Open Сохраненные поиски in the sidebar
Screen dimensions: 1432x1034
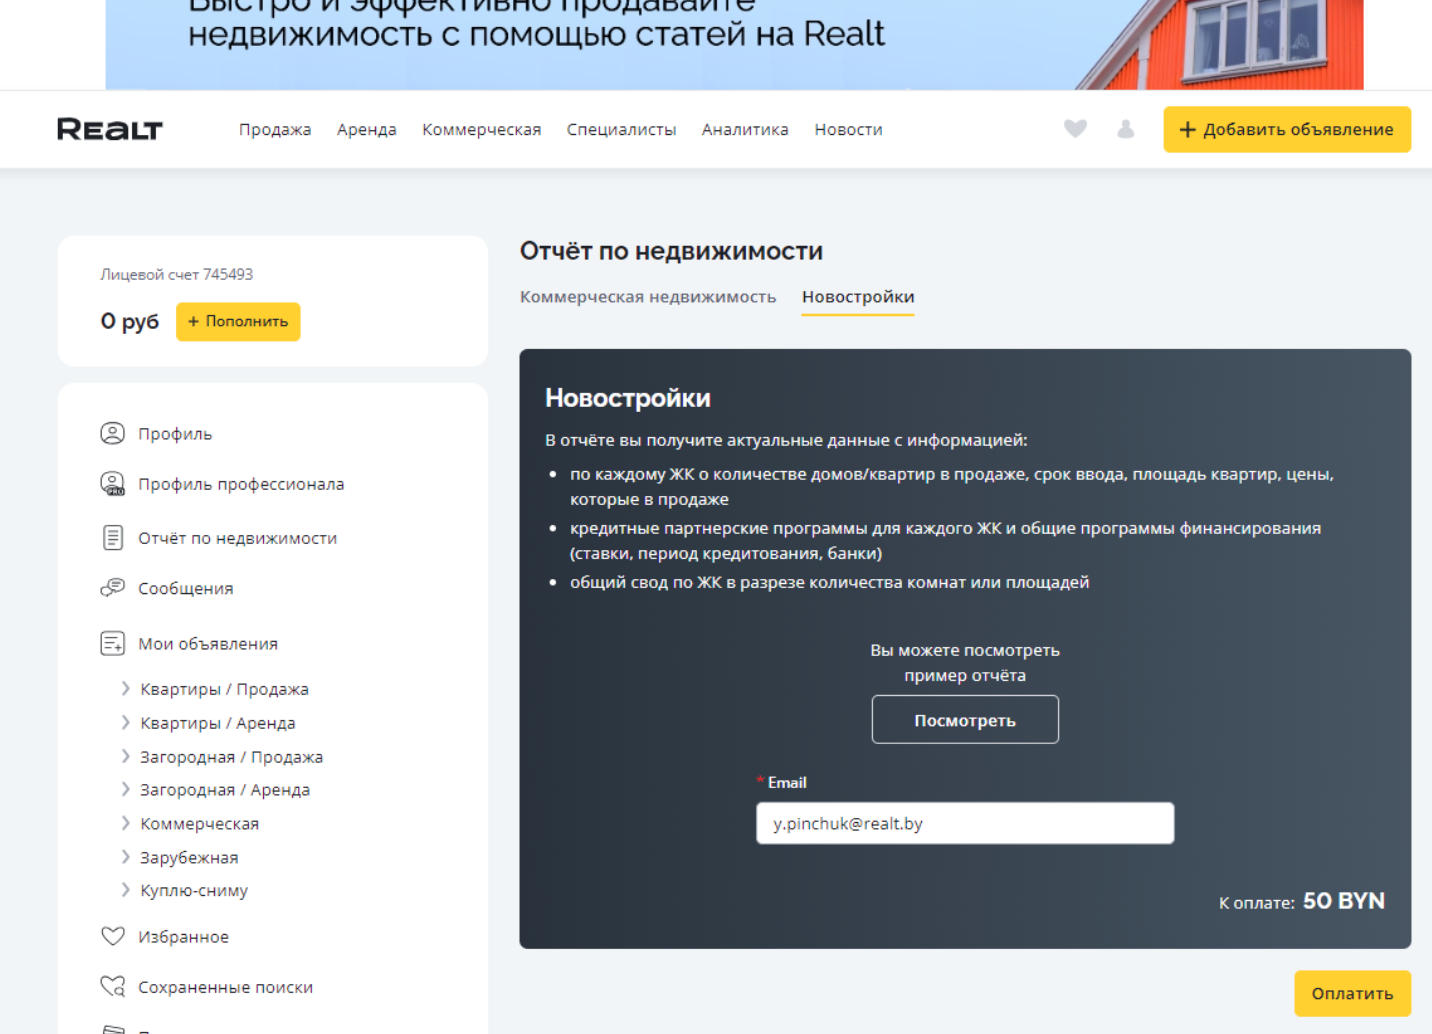tap(226, 987)
